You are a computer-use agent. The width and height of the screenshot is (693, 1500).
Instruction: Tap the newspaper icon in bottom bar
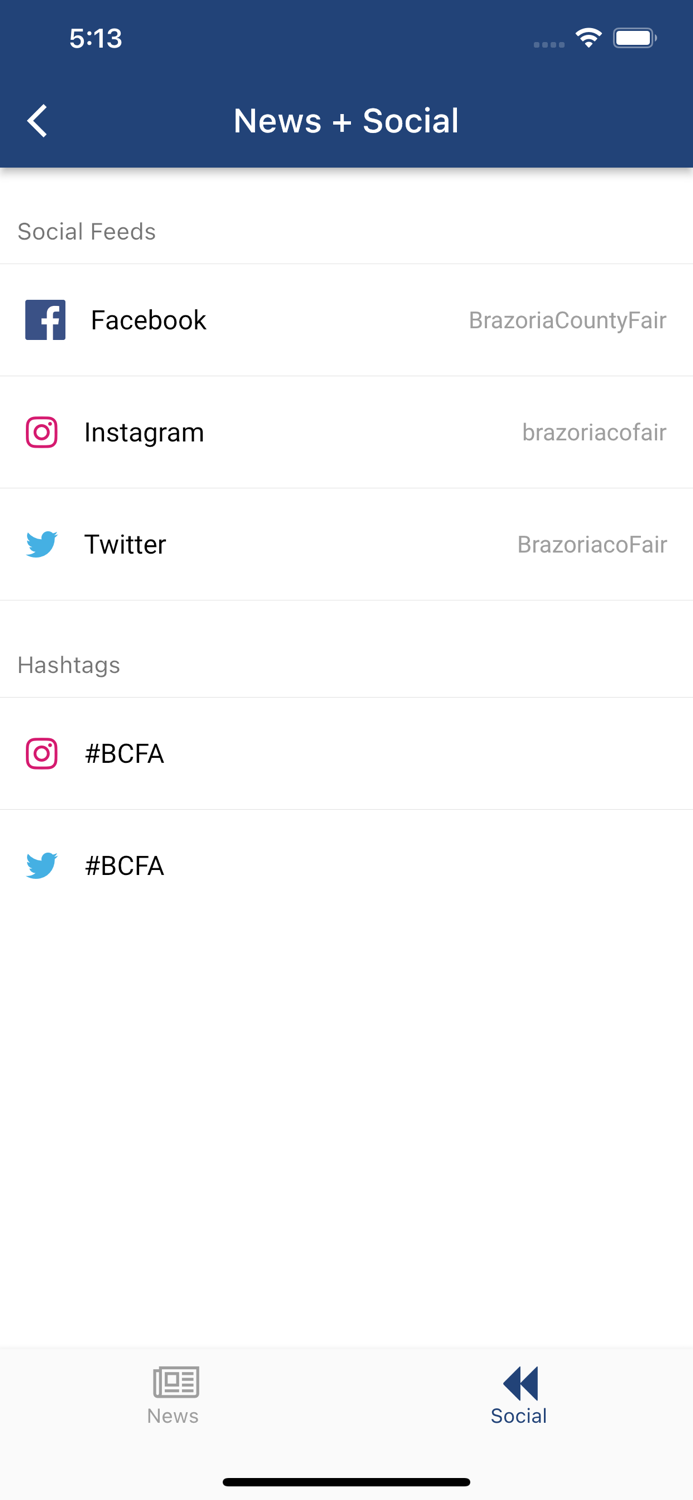coord(175,1382)
